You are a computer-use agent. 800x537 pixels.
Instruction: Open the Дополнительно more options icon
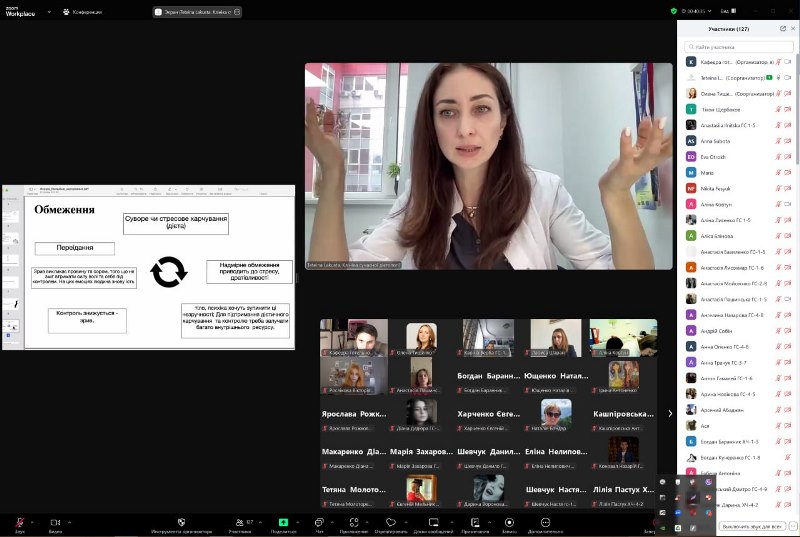545,522
